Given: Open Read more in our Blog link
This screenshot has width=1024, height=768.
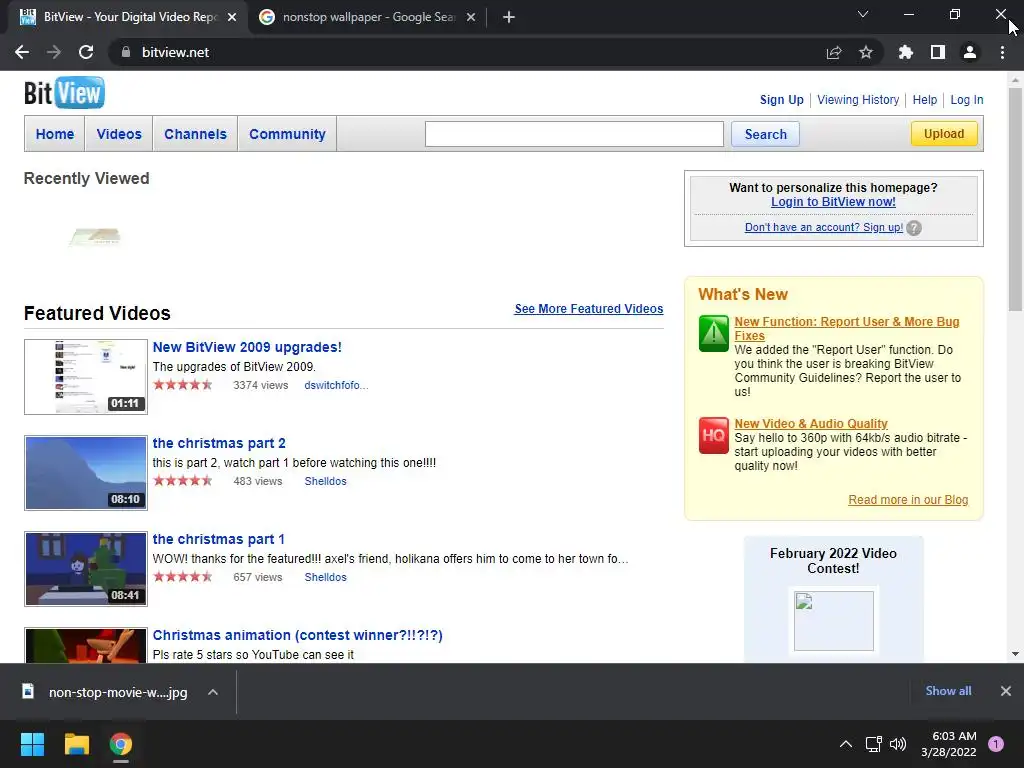Looking at the screenshot, I should (x=908, y=500).
